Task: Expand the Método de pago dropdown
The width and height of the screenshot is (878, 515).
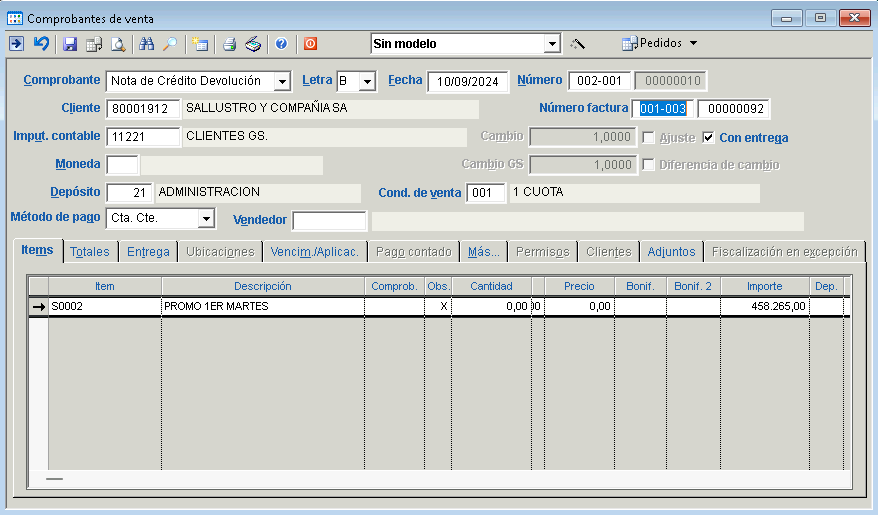Action: coord(206,218)
